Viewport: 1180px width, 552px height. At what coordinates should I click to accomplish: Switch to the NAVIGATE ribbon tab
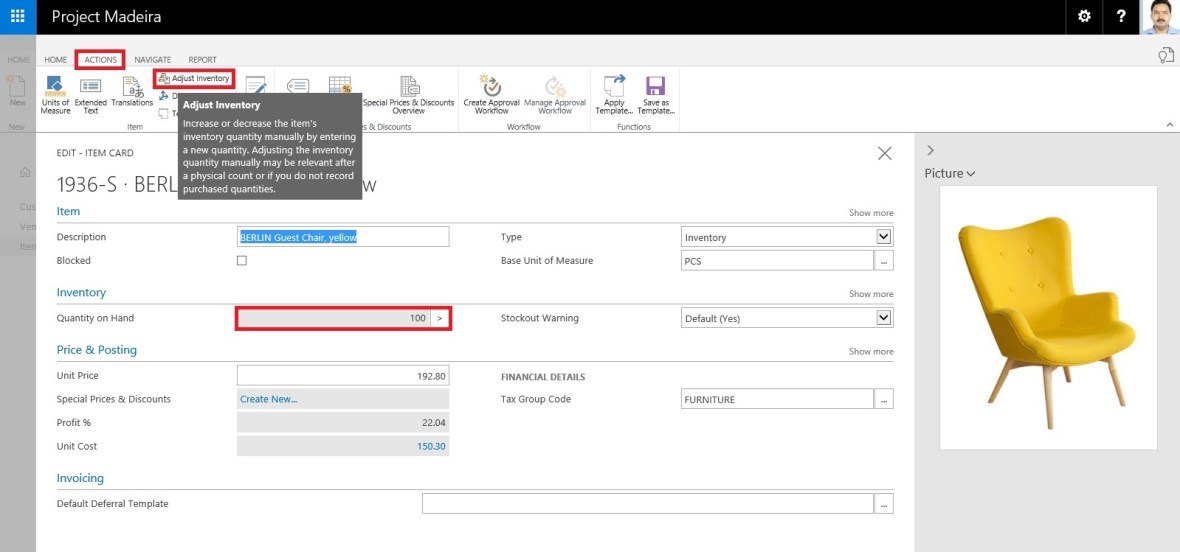152,60
